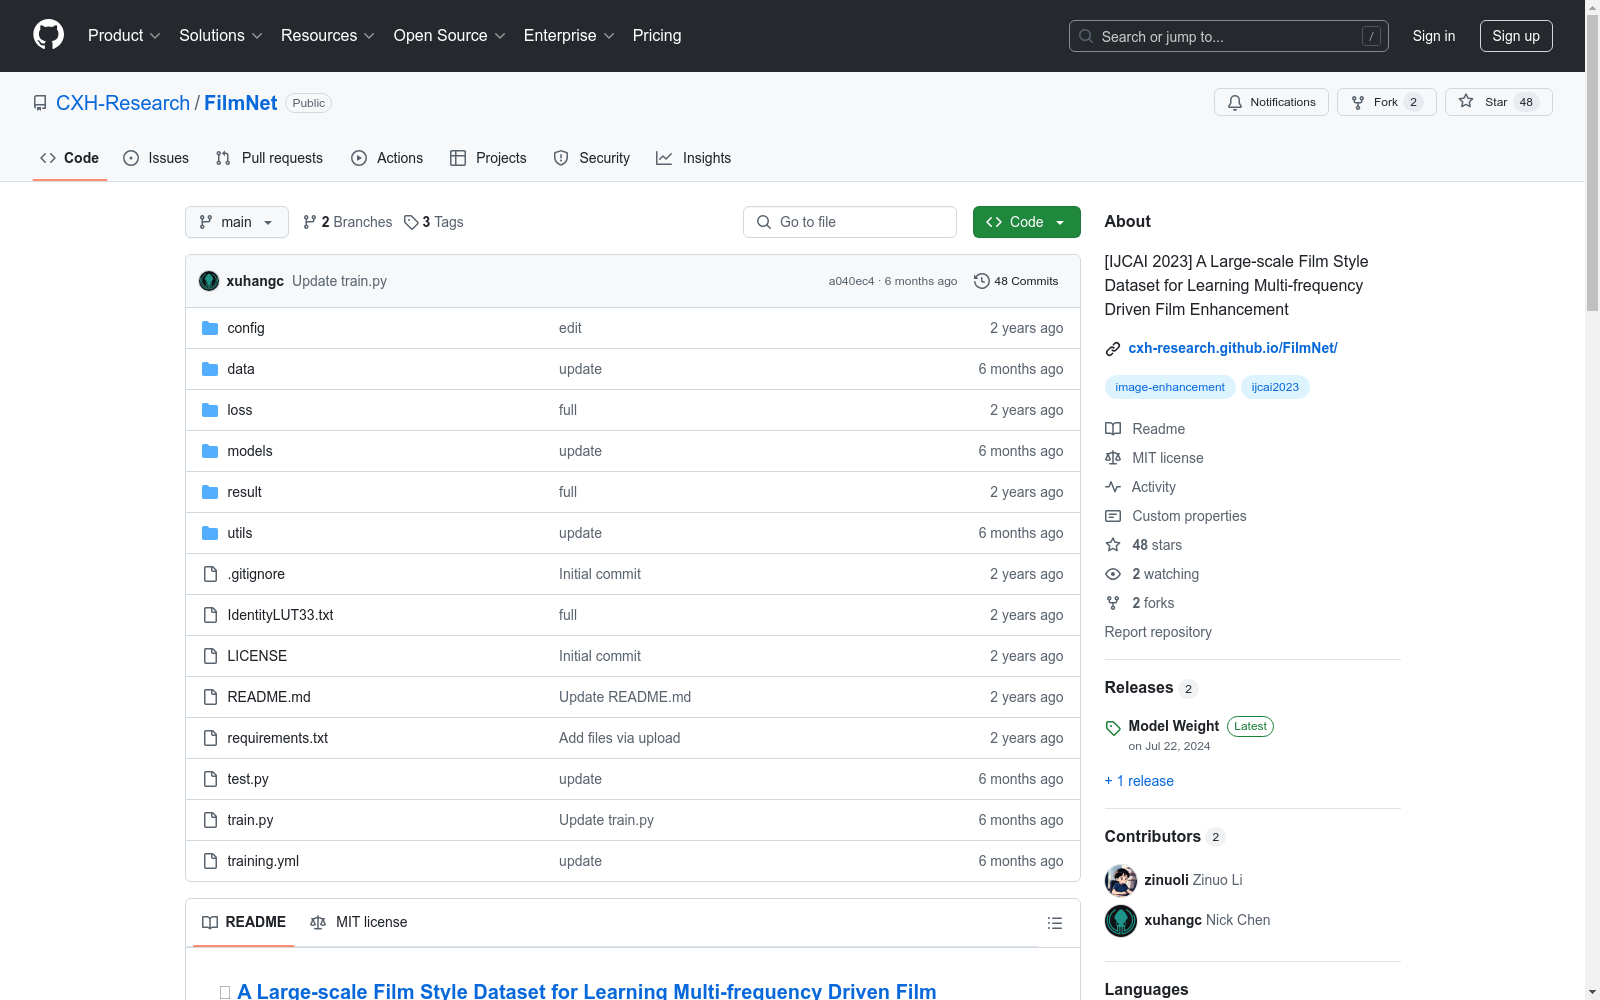
Task: Switch to the Code tab
Action: [x=70, y=158]
